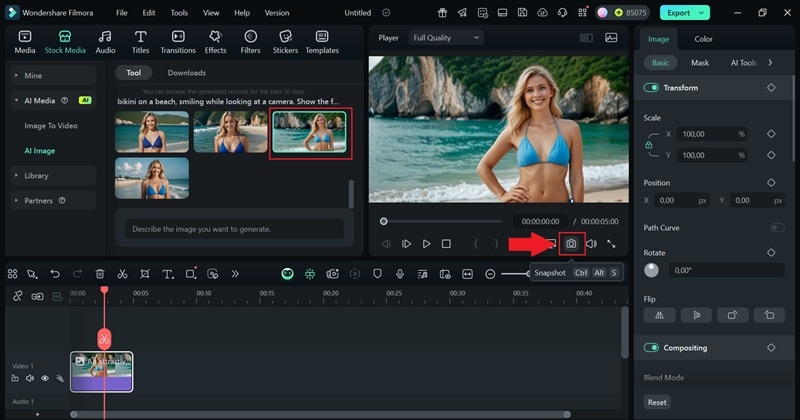Zoom out timeline with minus button
Viewport: 800px width, 420px height.
[x=490, y=274]
